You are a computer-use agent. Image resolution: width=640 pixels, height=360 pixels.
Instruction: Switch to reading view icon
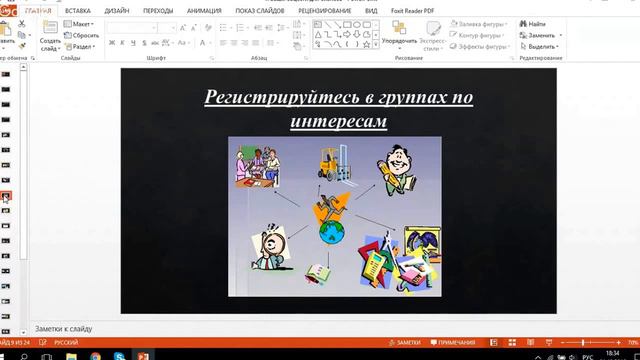click(530, 342)
